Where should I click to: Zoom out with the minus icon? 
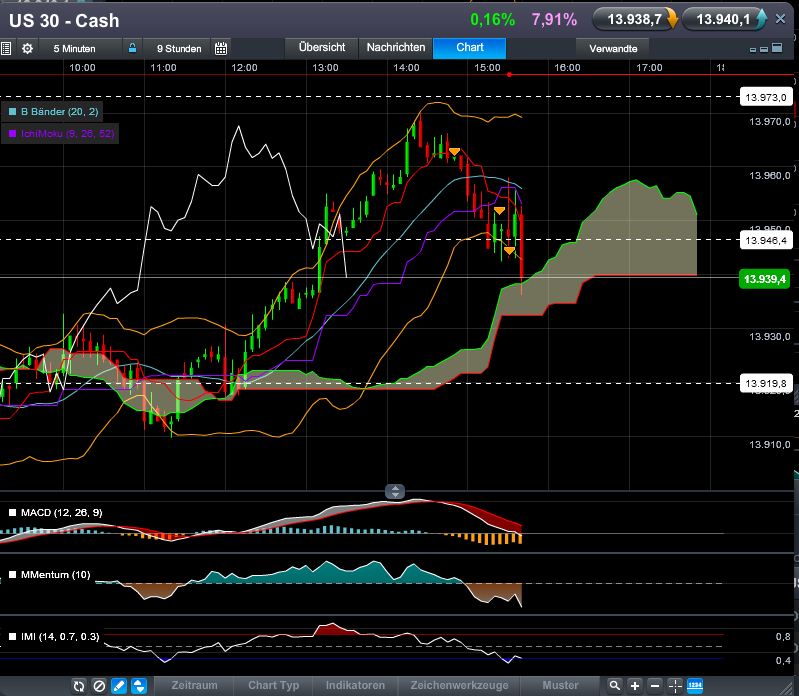tap(655, 686)
